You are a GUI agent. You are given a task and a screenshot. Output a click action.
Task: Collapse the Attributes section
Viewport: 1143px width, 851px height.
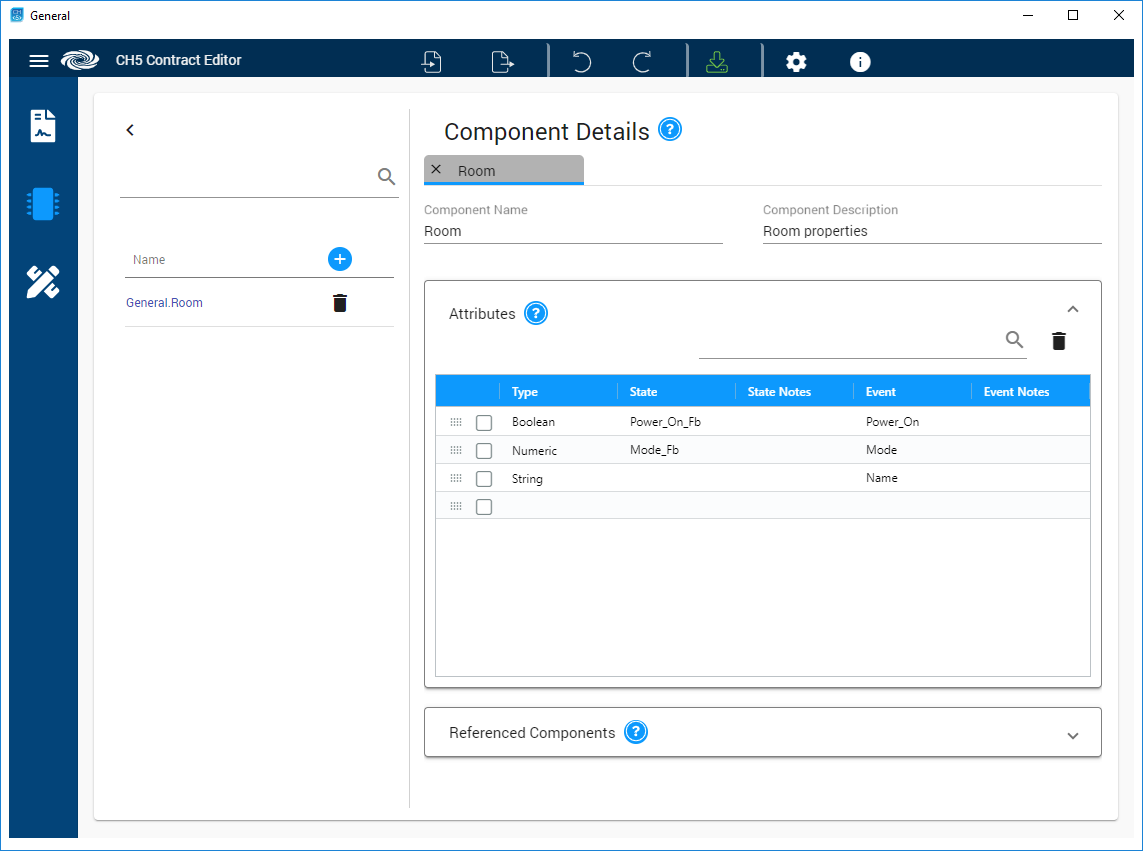pyautogui.click(x=1072, y=309)
